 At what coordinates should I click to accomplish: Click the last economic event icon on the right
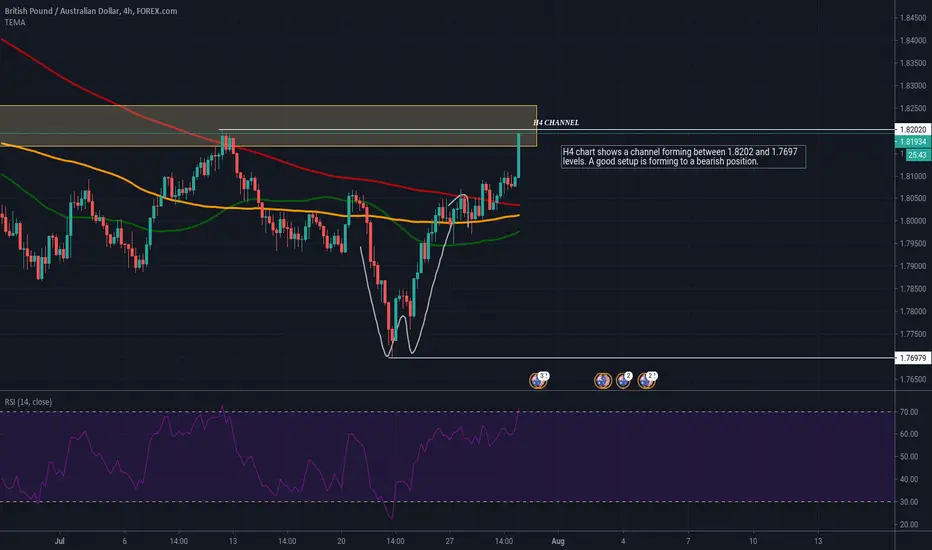tap(647, 379)
